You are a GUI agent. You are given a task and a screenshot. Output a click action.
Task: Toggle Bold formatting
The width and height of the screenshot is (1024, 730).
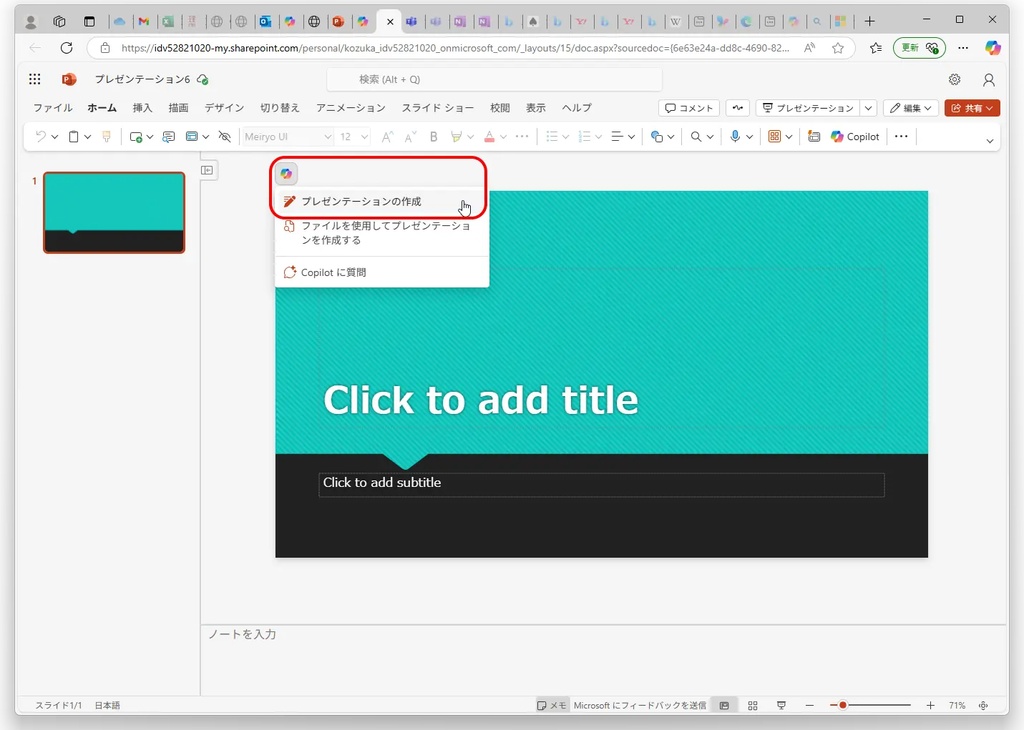434,136
